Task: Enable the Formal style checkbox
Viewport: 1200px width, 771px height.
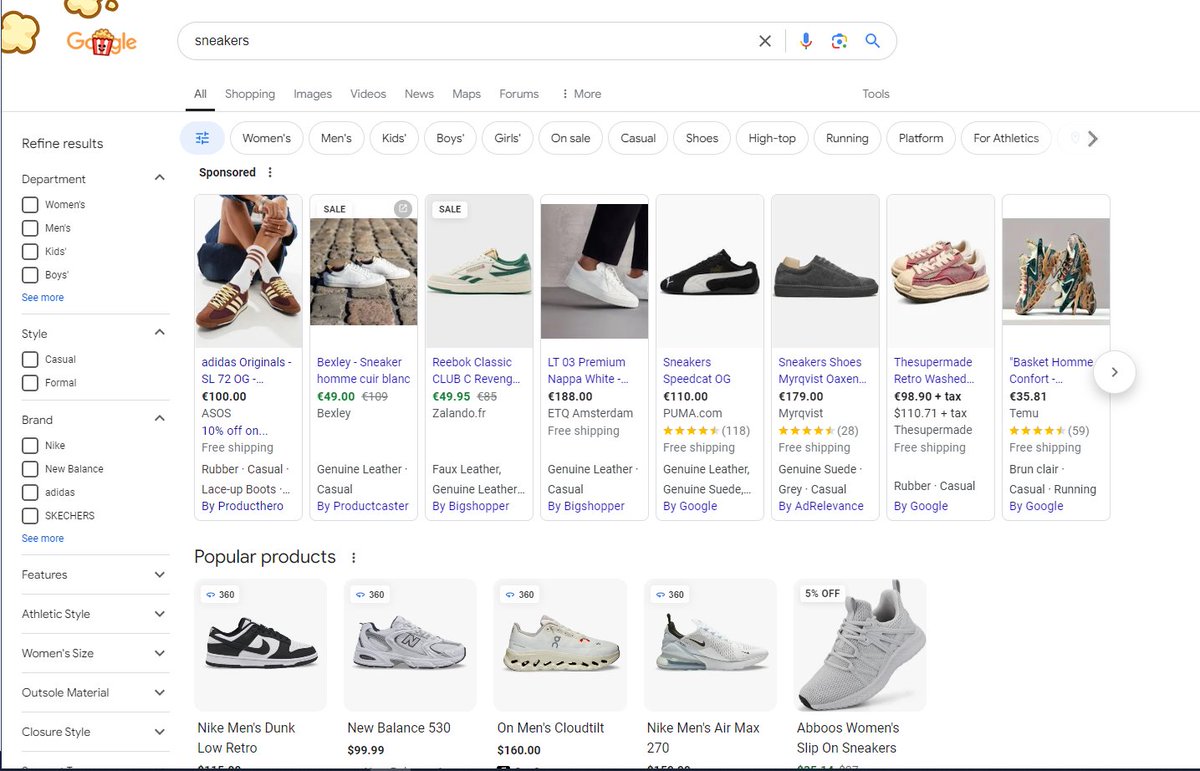Action: point(30,383)
